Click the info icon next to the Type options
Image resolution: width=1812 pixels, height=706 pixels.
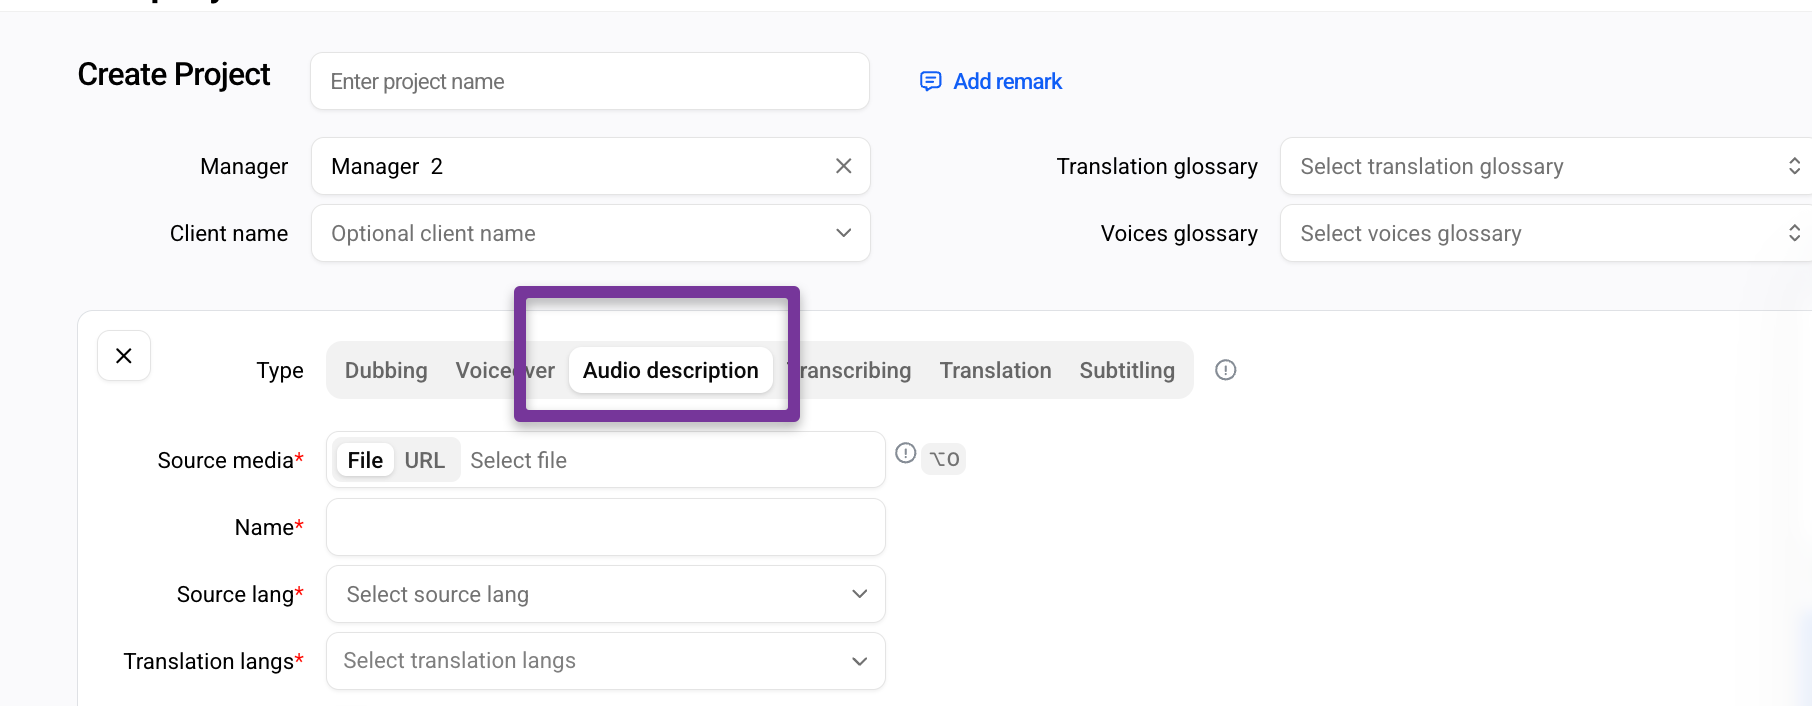(x=1225, y=370)
